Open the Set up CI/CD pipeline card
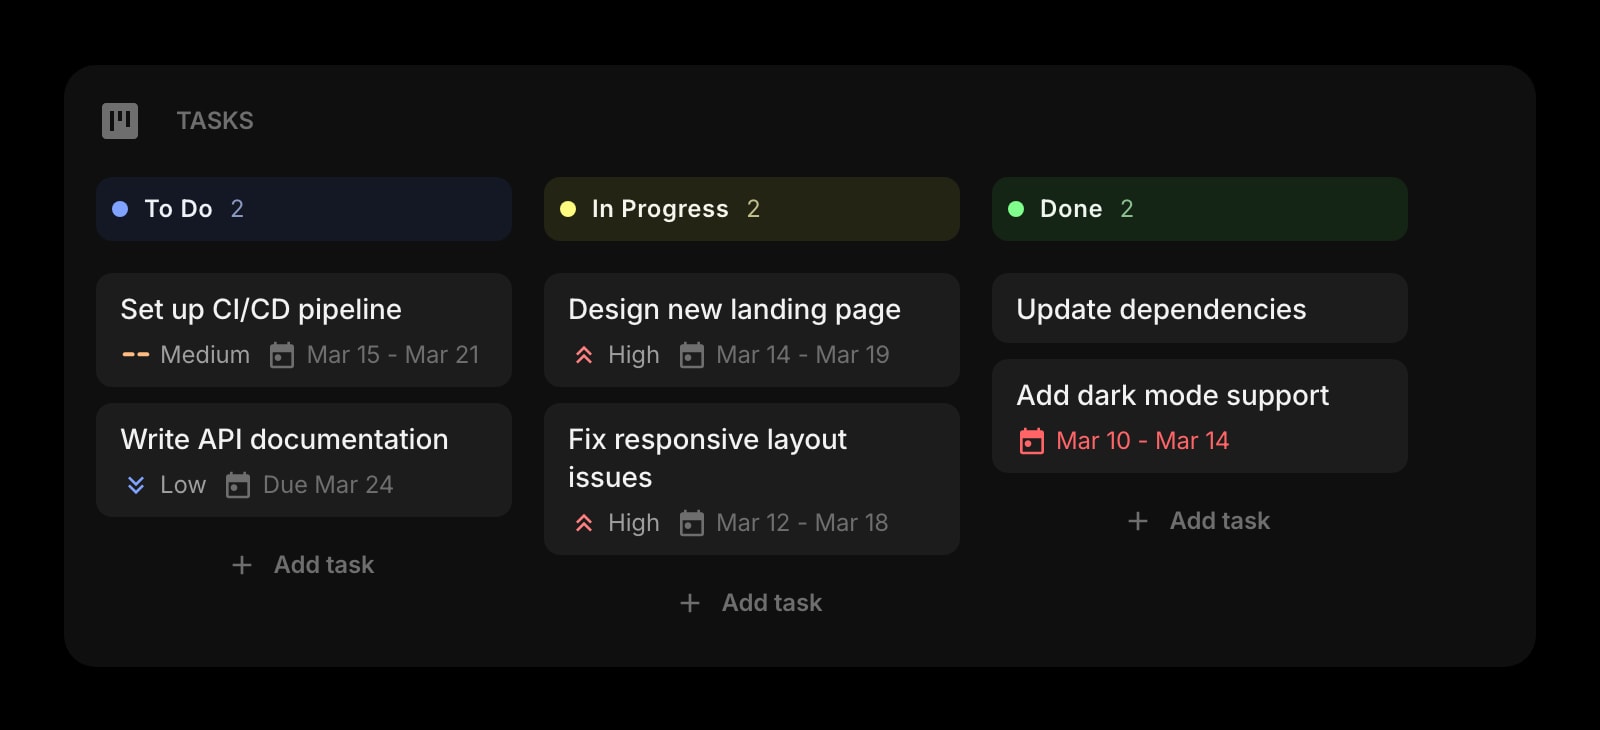This screenshot has width=1600, height=730. point(304,330)
